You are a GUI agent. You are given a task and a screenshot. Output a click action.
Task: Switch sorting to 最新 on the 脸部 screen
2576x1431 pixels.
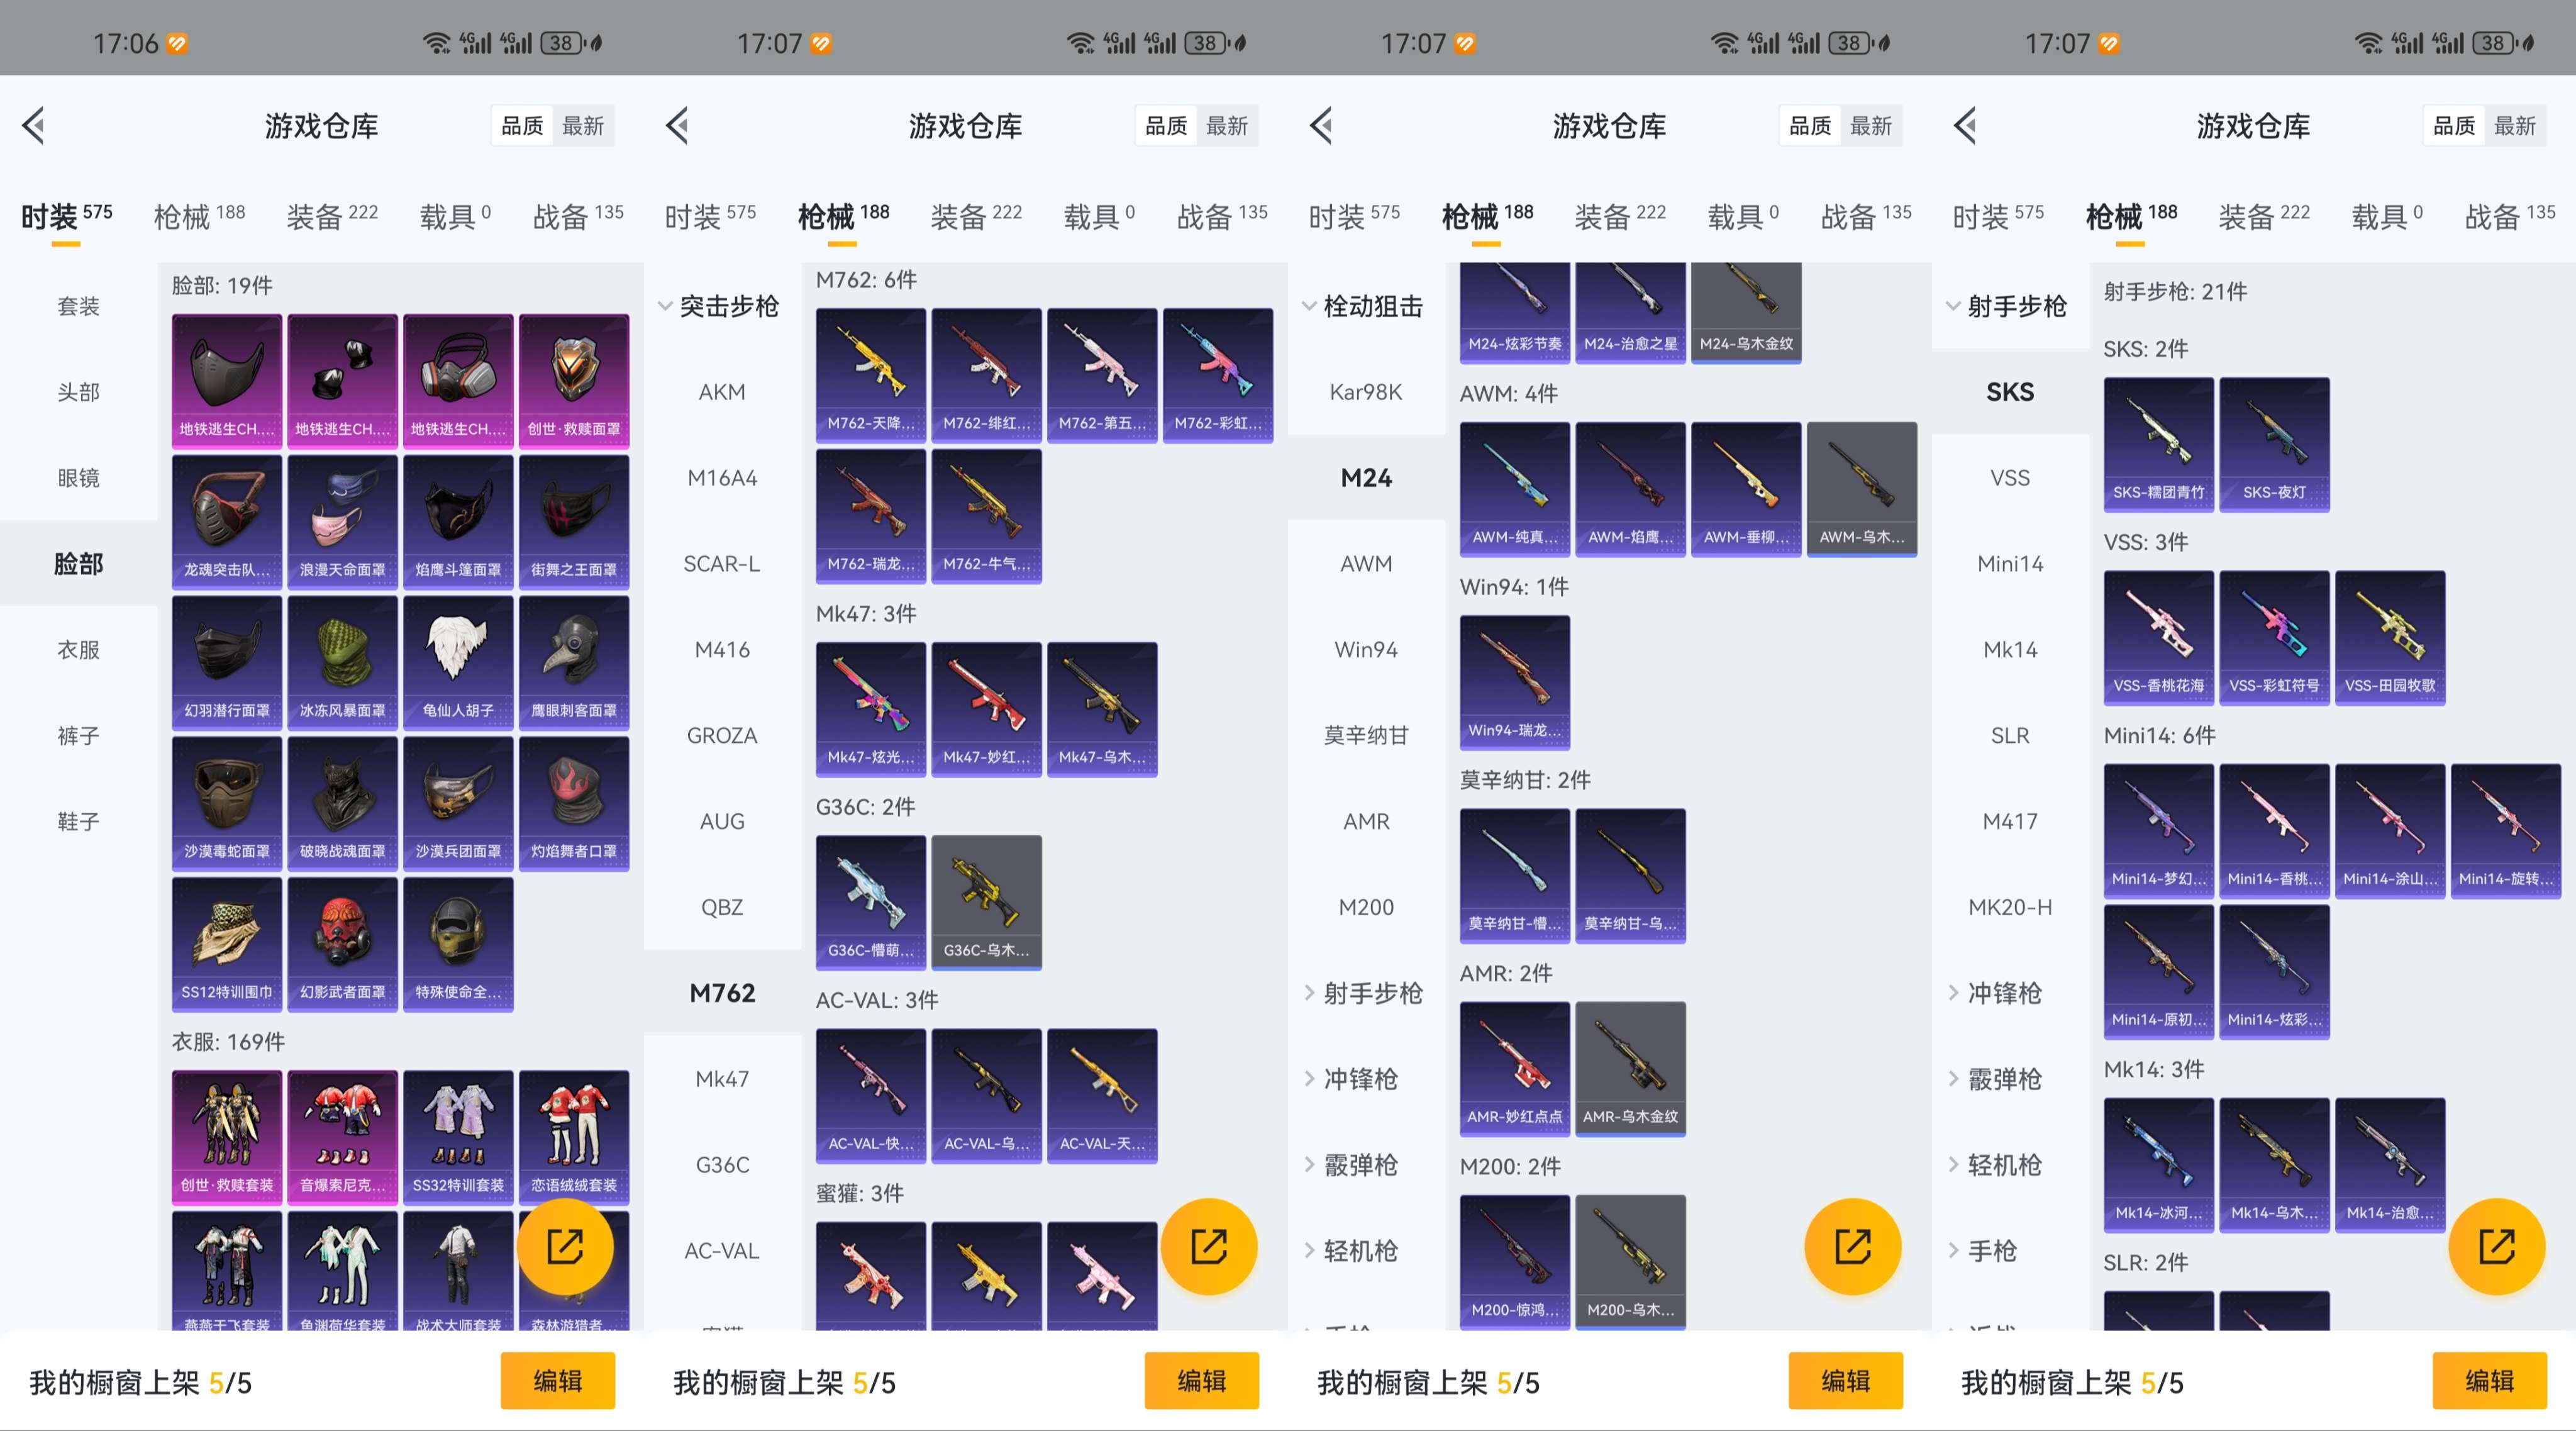pyautogui.click(x=583, y=126)
